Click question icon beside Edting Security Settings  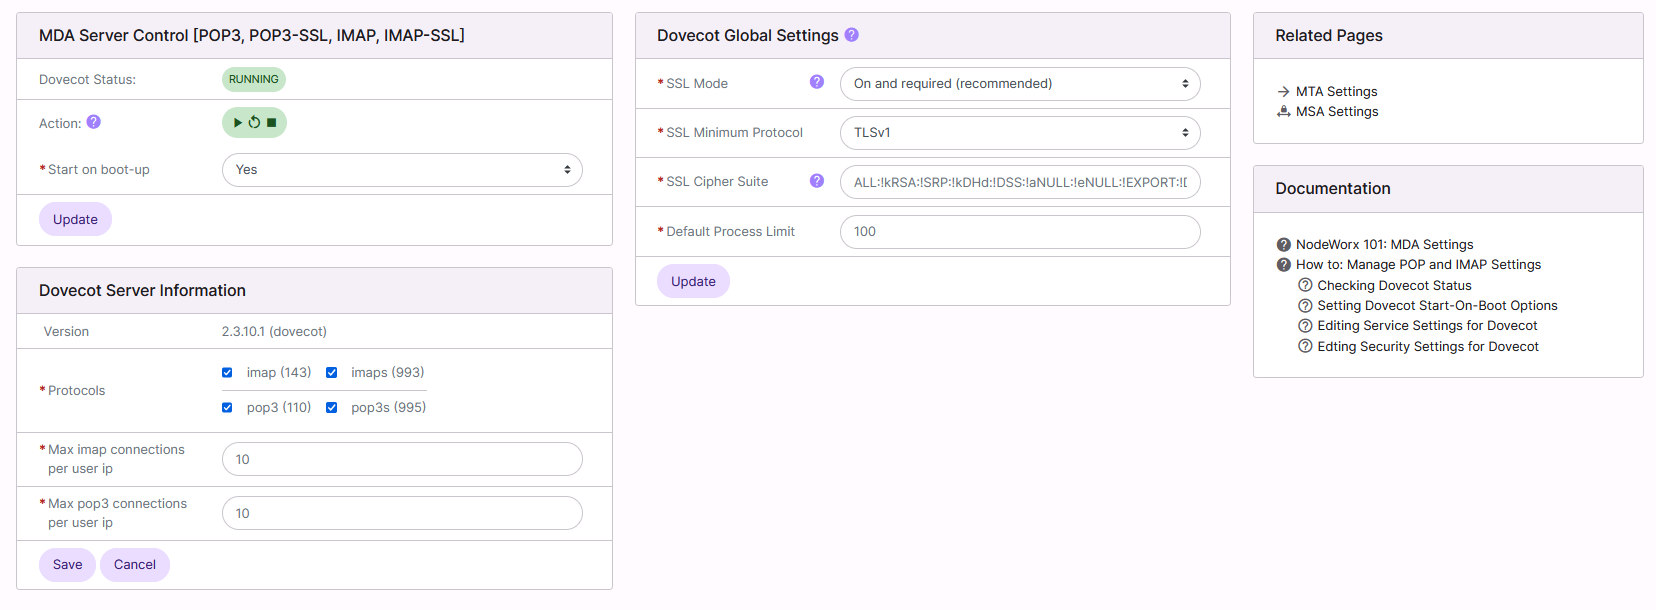pyautogui.click(x=1305, y=346)
